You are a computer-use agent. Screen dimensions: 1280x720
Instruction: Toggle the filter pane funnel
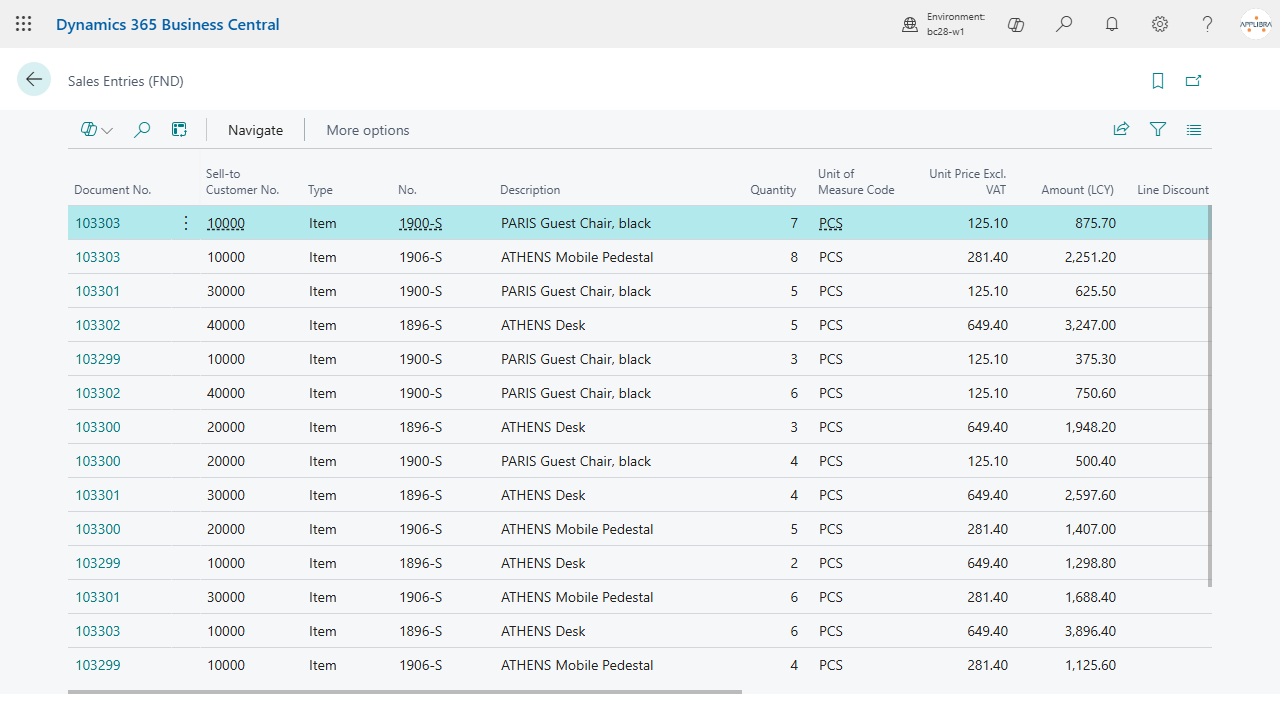click(1158, 129)
